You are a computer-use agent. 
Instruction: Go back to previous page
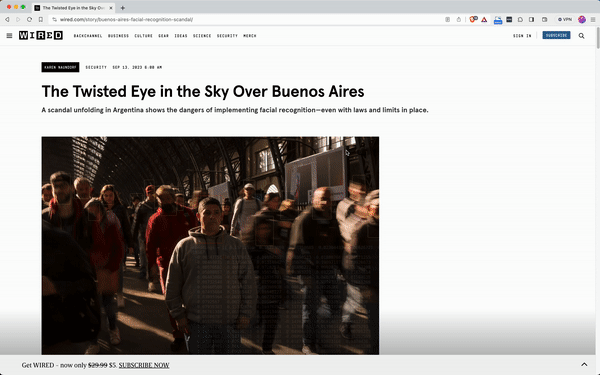pyautogui.click(x=7, y=20)
